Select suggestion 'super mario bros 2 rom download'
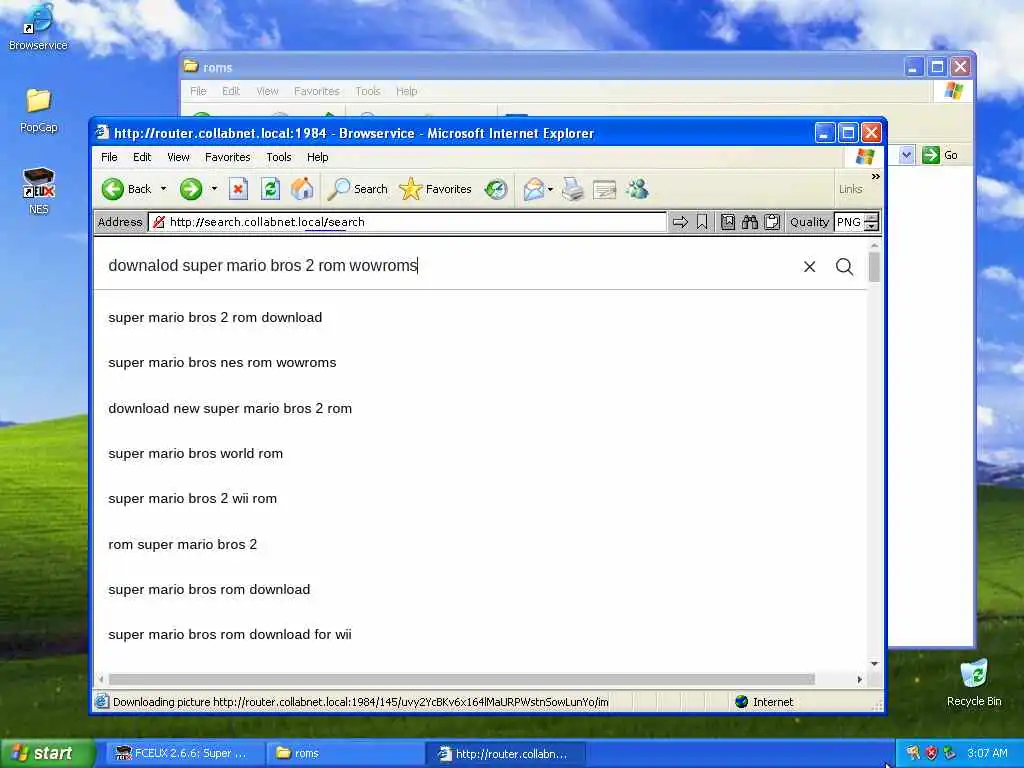 point(215,317)
